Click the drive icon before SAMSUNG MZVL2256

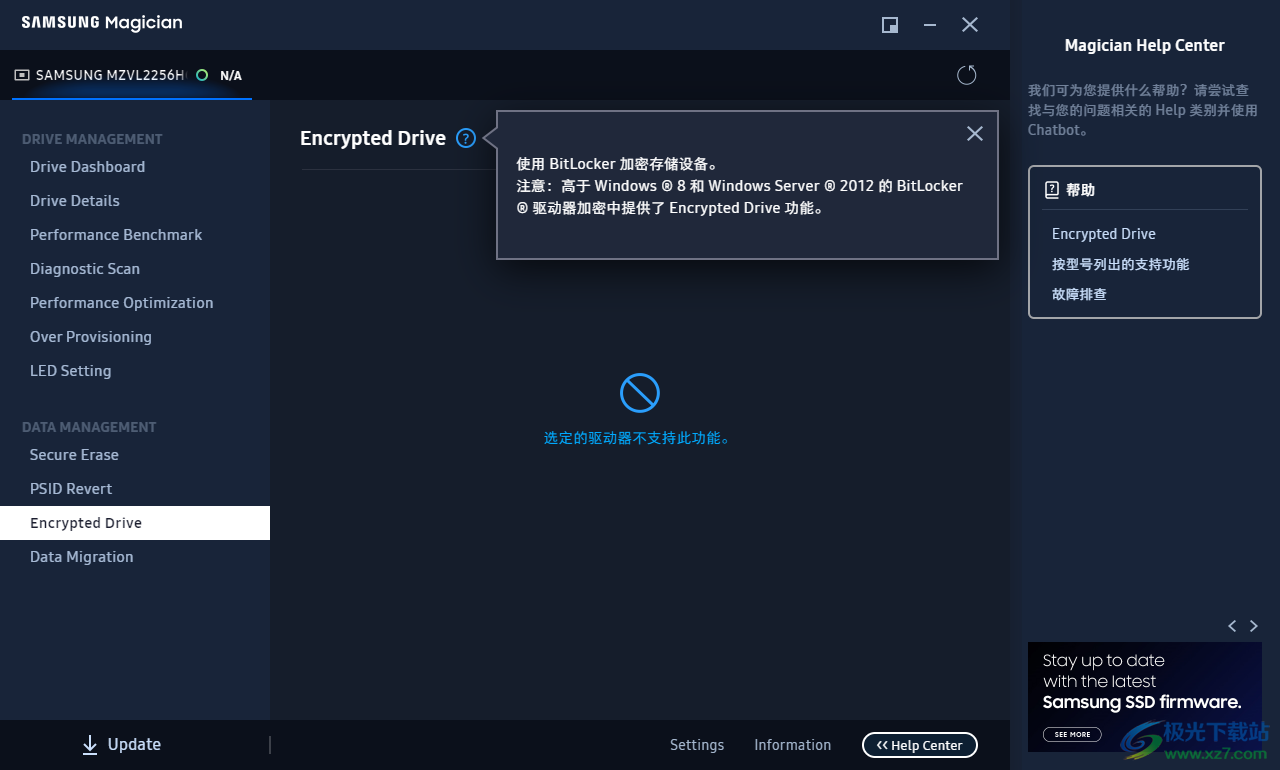click(22, 75)
